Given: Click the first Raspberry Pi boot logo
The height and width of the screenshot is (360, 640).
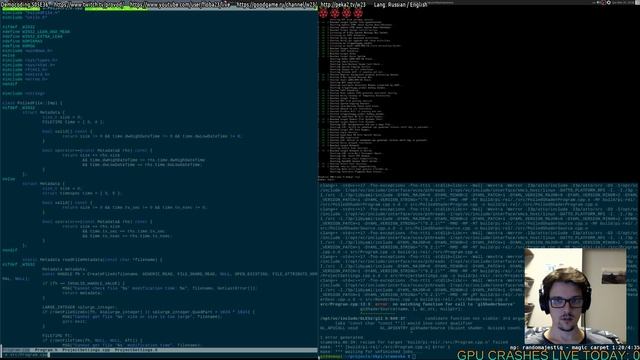Looking at the screenshot, I should (x=324, y=13).
